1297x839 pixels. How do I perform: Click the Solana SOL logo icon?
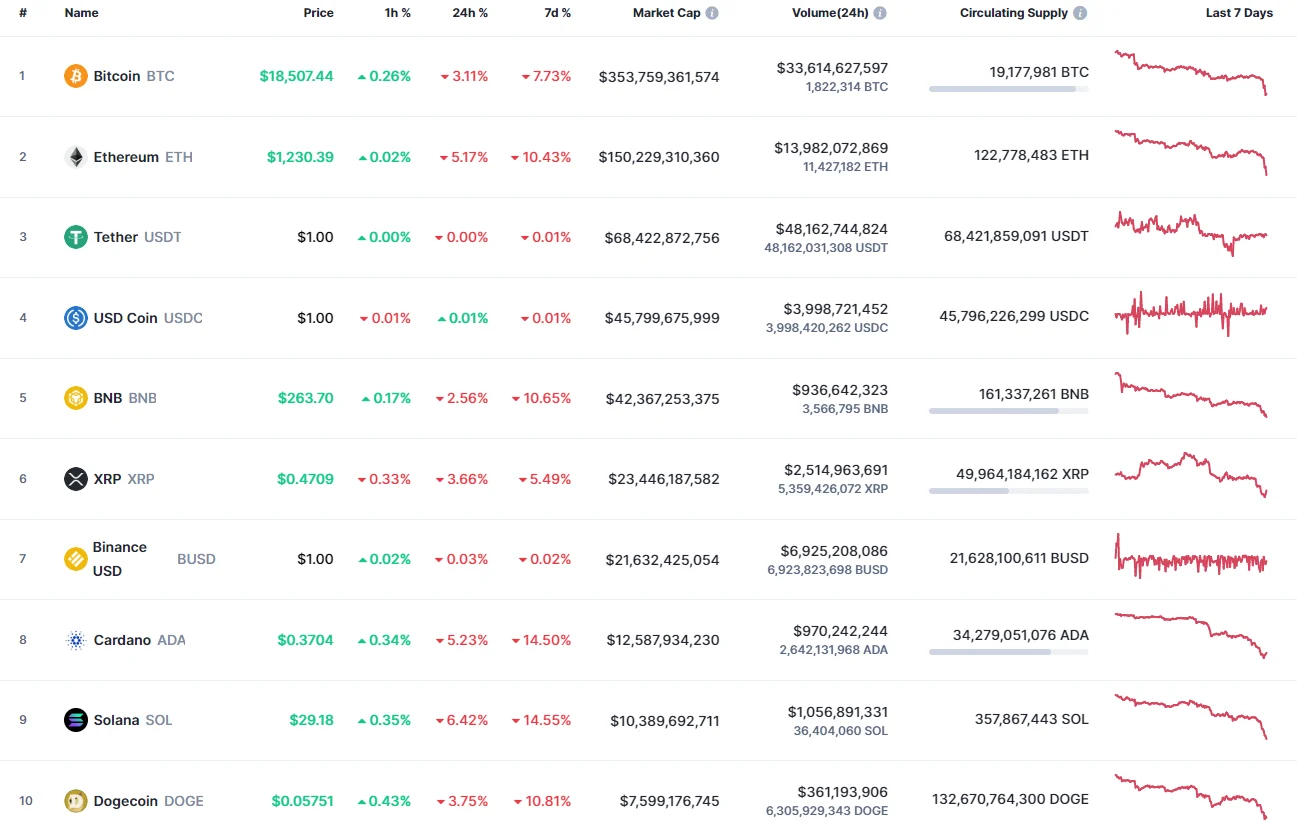[76, 719]
